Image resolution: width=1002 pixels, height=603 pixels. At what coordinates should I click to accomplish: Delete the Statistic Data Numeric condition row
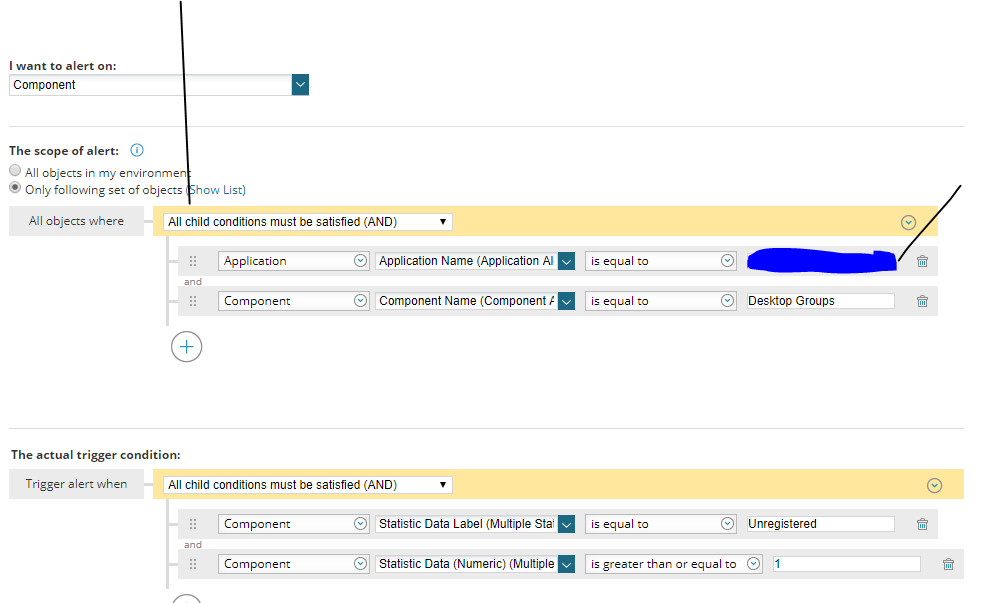click(x=948, y=564)
